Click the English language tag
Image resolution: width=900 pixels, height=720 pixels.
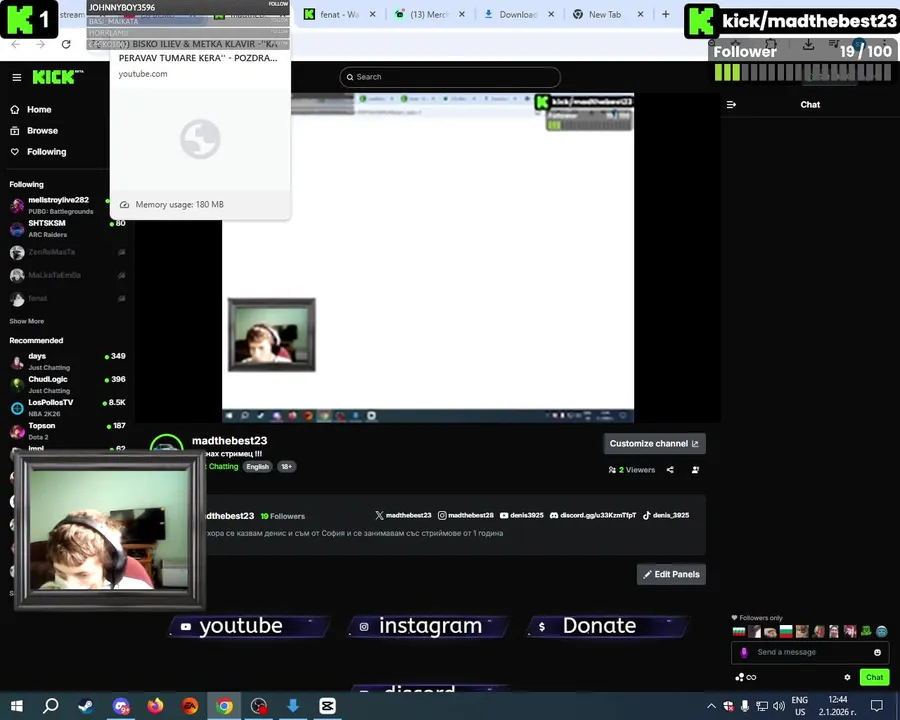point(257,467)
